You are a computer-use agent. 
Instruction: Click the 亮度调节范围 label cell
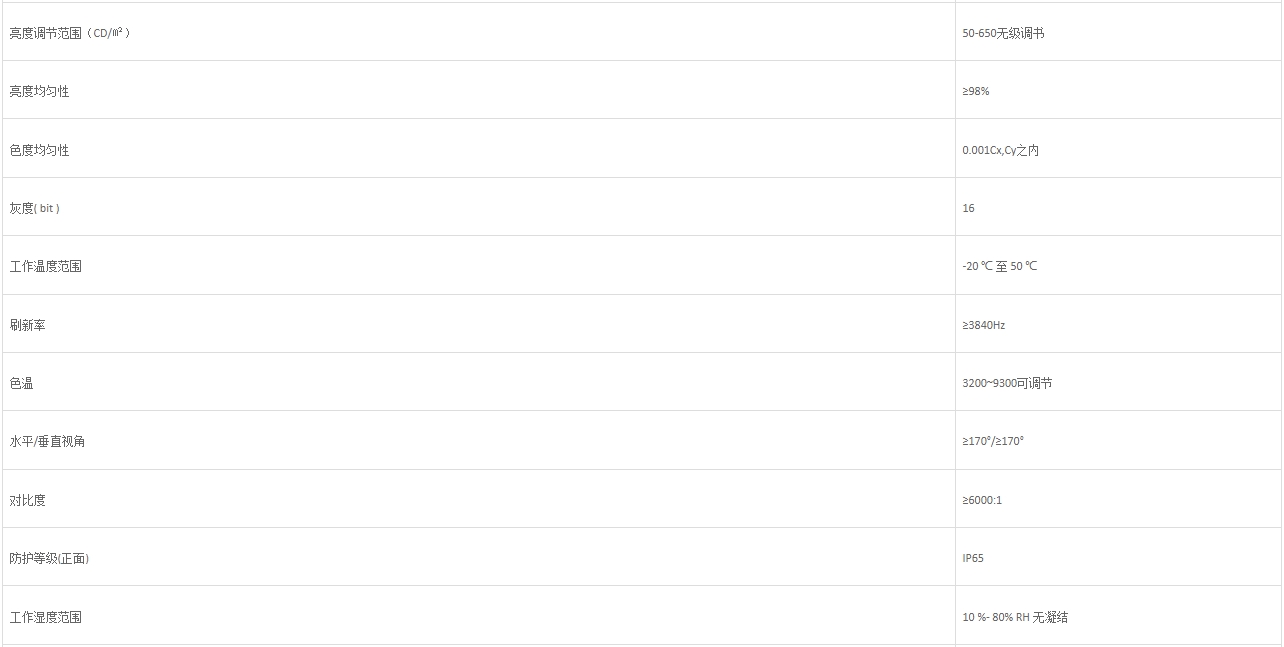[70, 33]
